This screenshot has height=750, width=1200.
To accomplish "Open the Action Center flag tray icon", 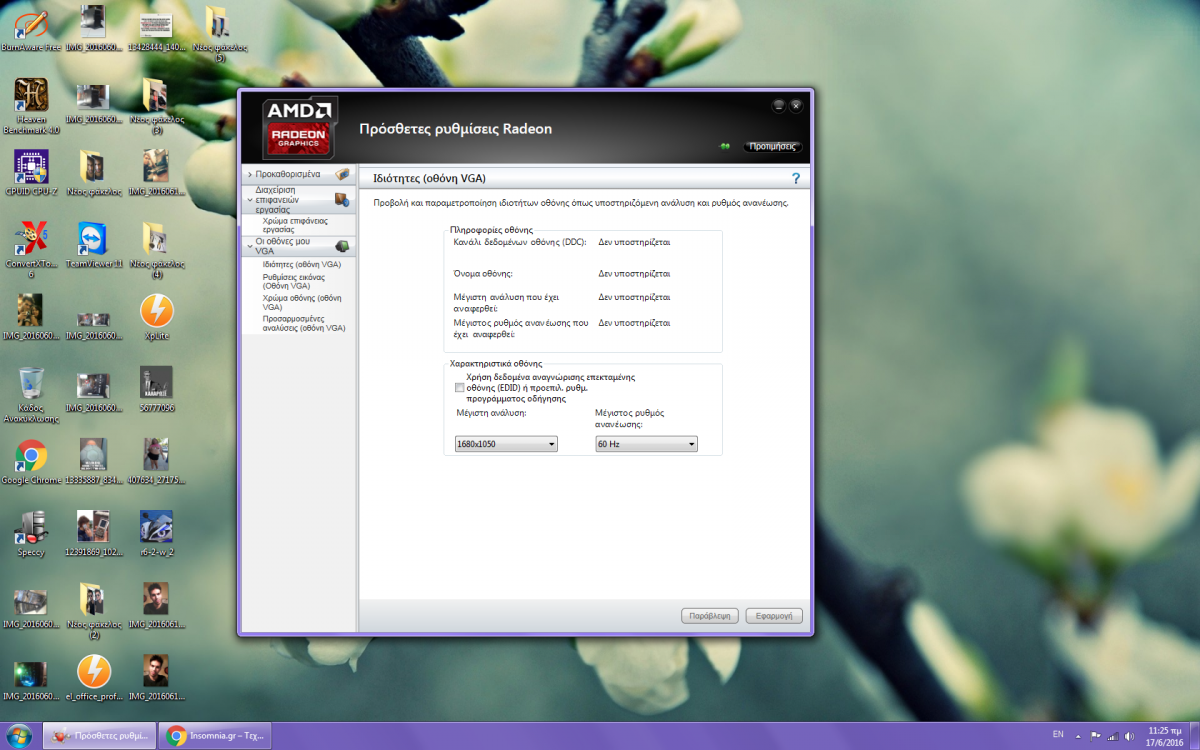I will (x=1096, y=736).
